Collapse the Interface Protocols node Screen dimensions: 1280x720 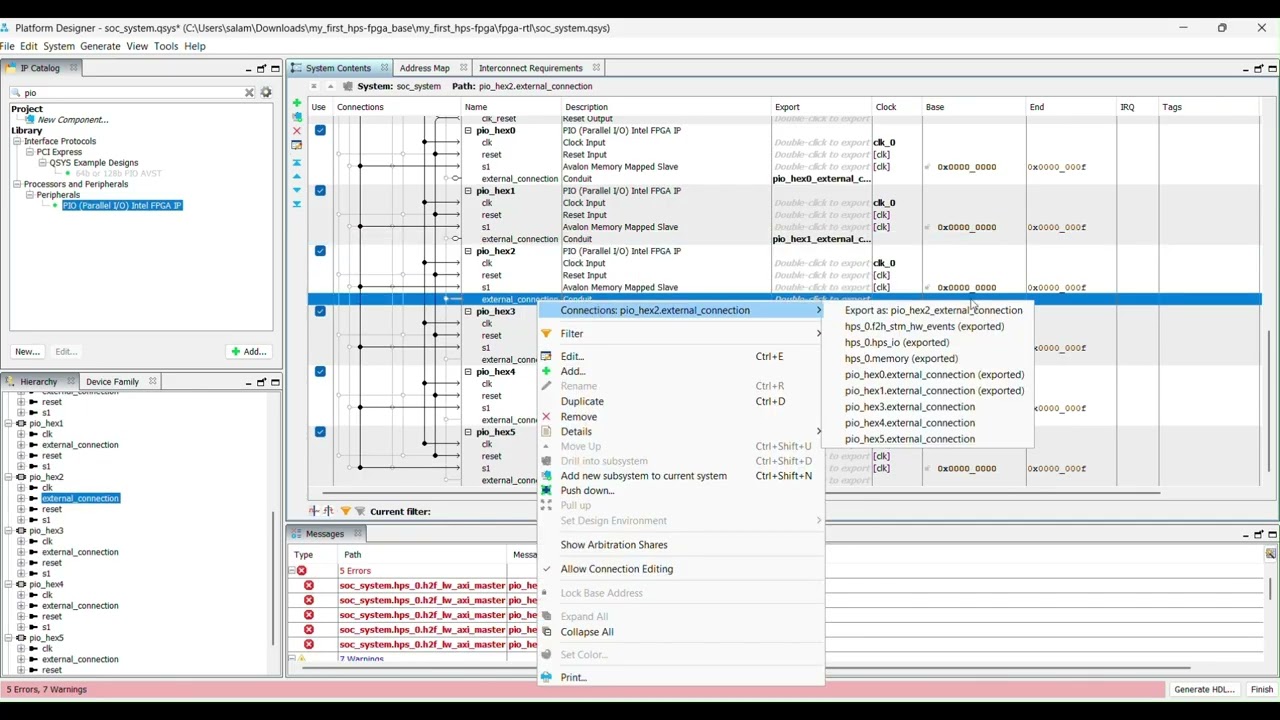(x=17, y=141)
